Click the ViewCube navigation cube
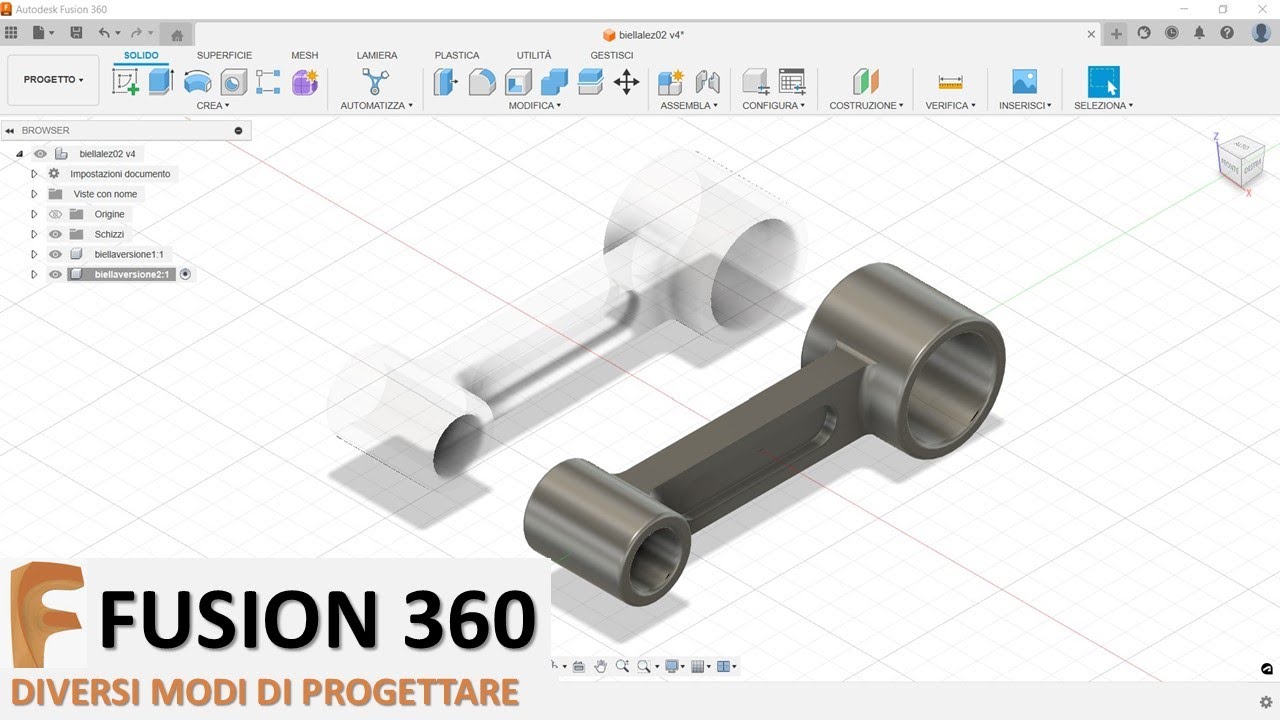Viewport: 1280px width, 720px height. coord(1240,160)
